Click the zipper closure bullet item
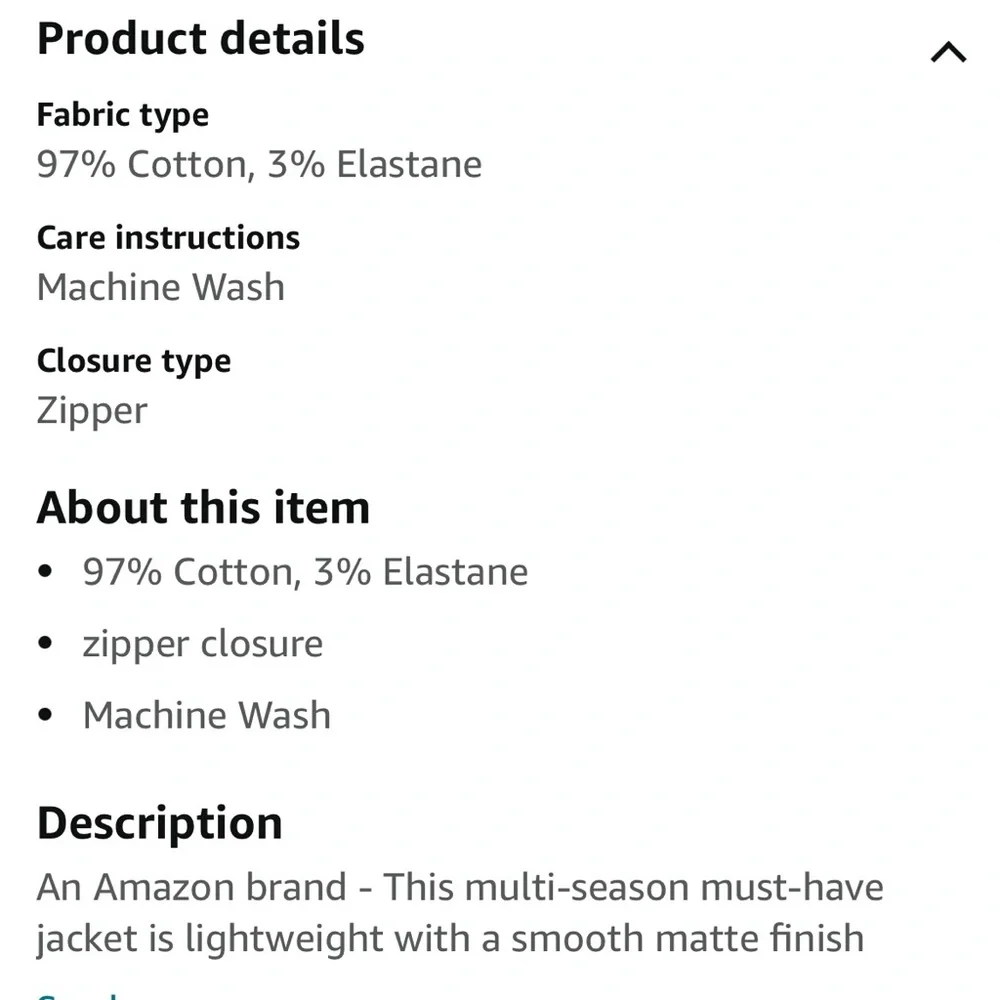 (203, 644)
